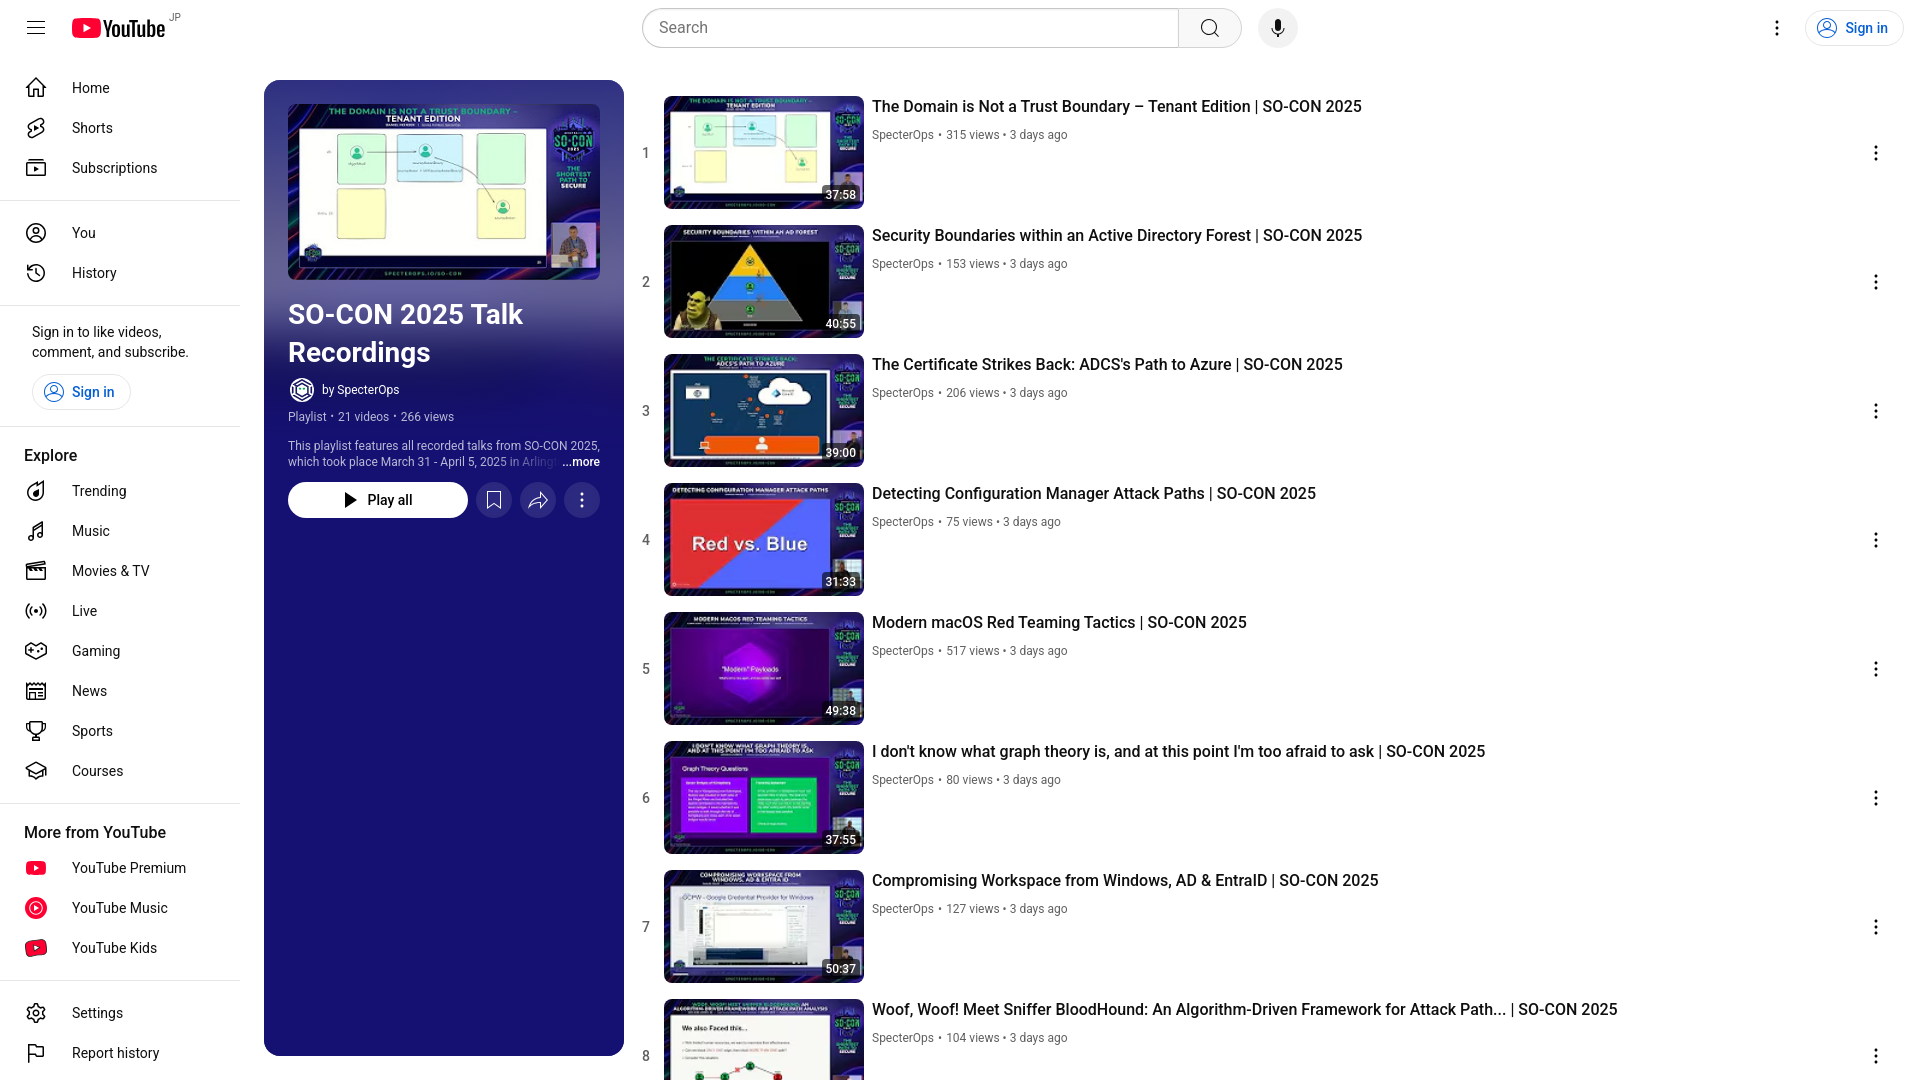The image size is (1920, 1080).
Task: Open thumbnail with 49:38 duration
Action: [x=764, y=669]
